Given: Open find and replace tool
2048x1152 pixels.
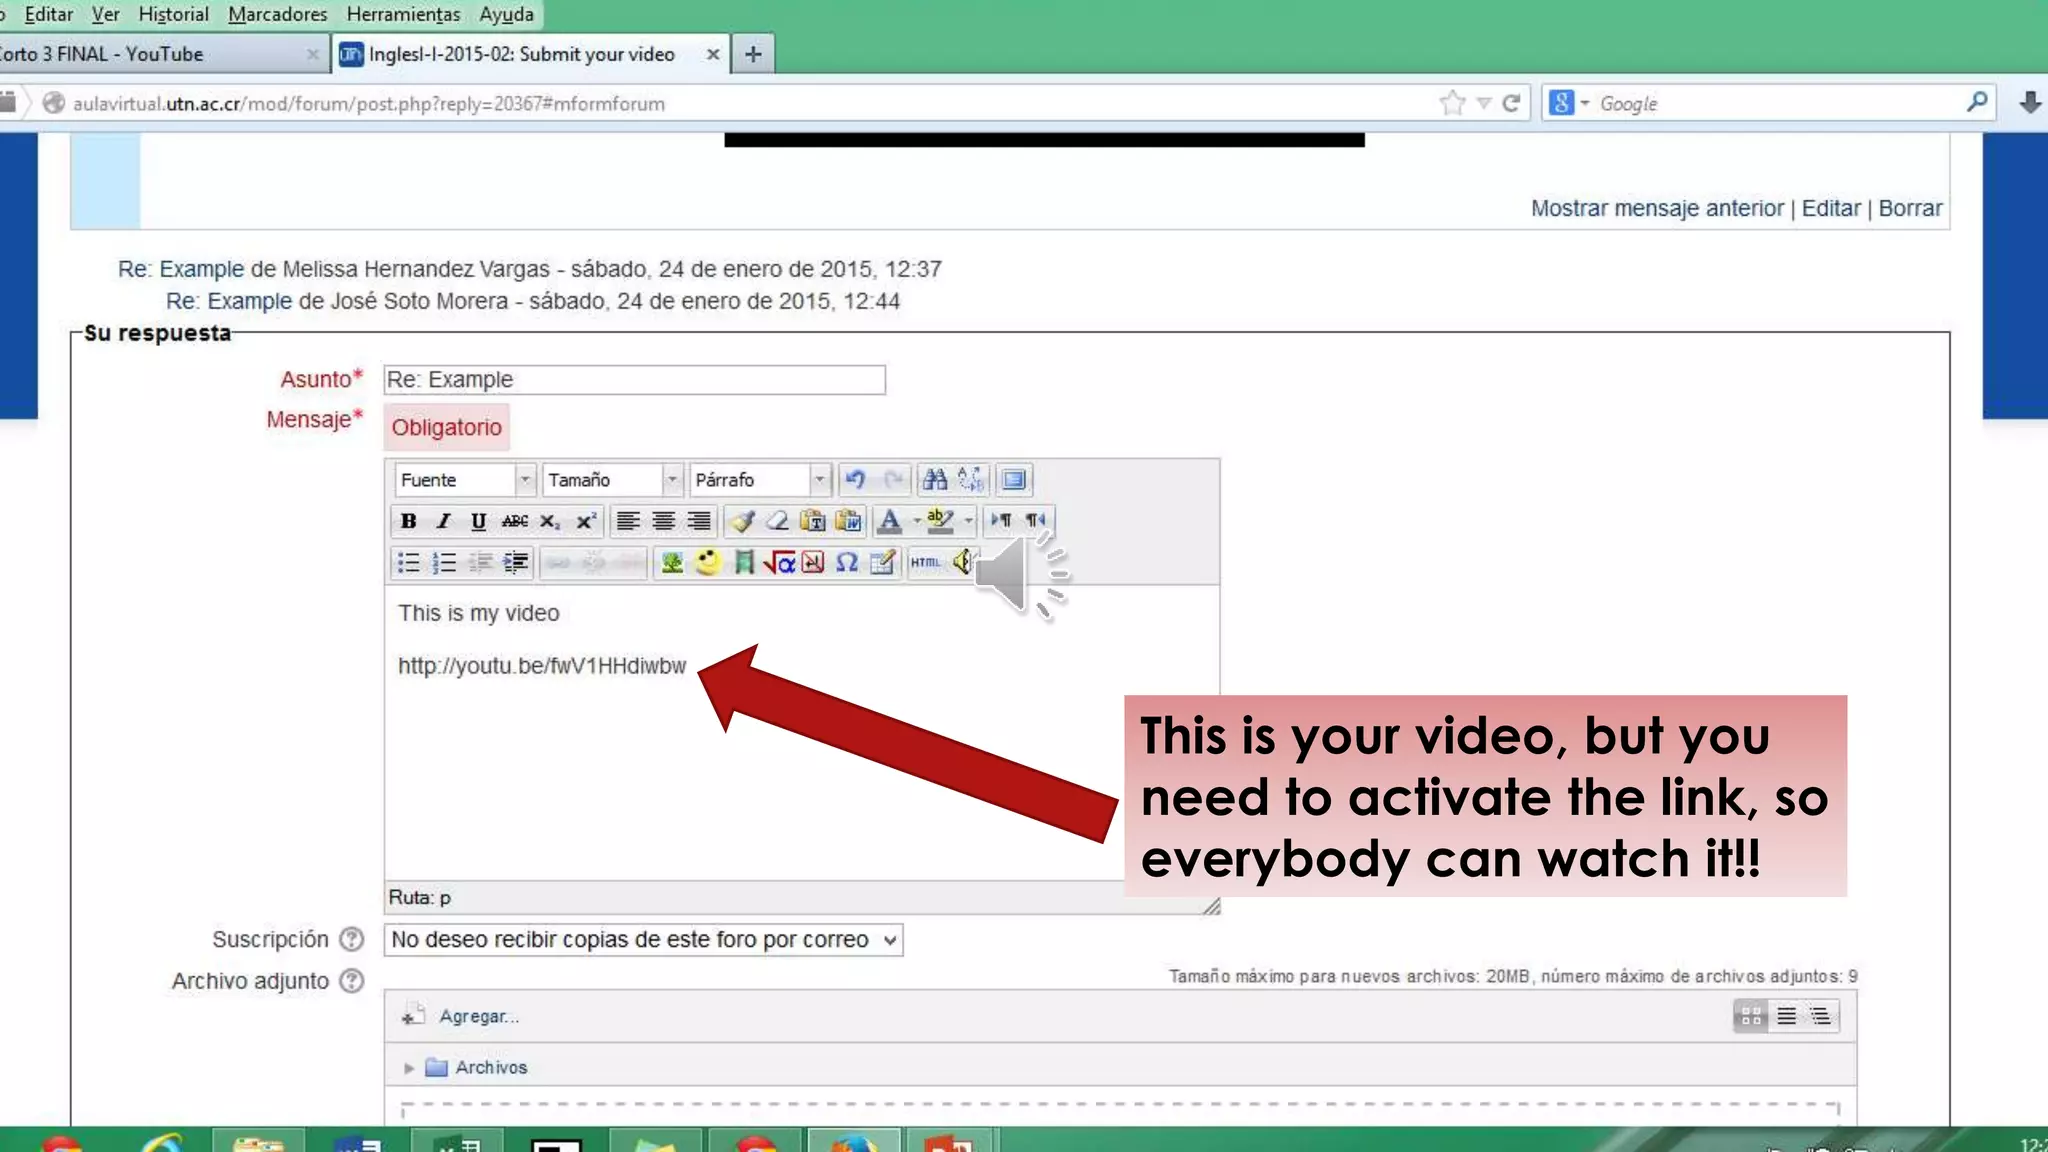Looking at the screenshot, I should (971, 480).
